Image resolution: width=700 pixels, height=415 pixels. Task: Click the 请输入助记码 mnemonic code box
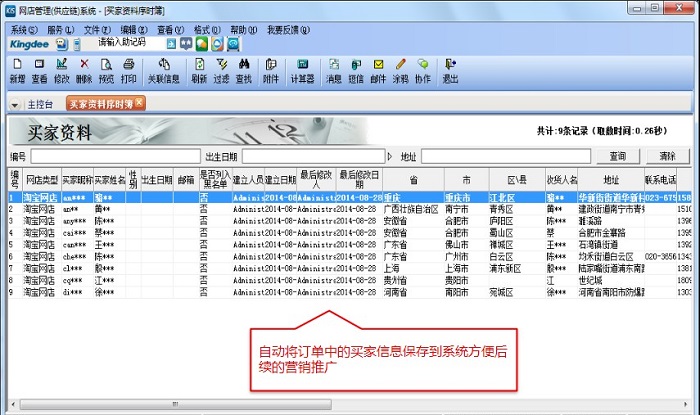pyautogui.click(x=129, y=43)
